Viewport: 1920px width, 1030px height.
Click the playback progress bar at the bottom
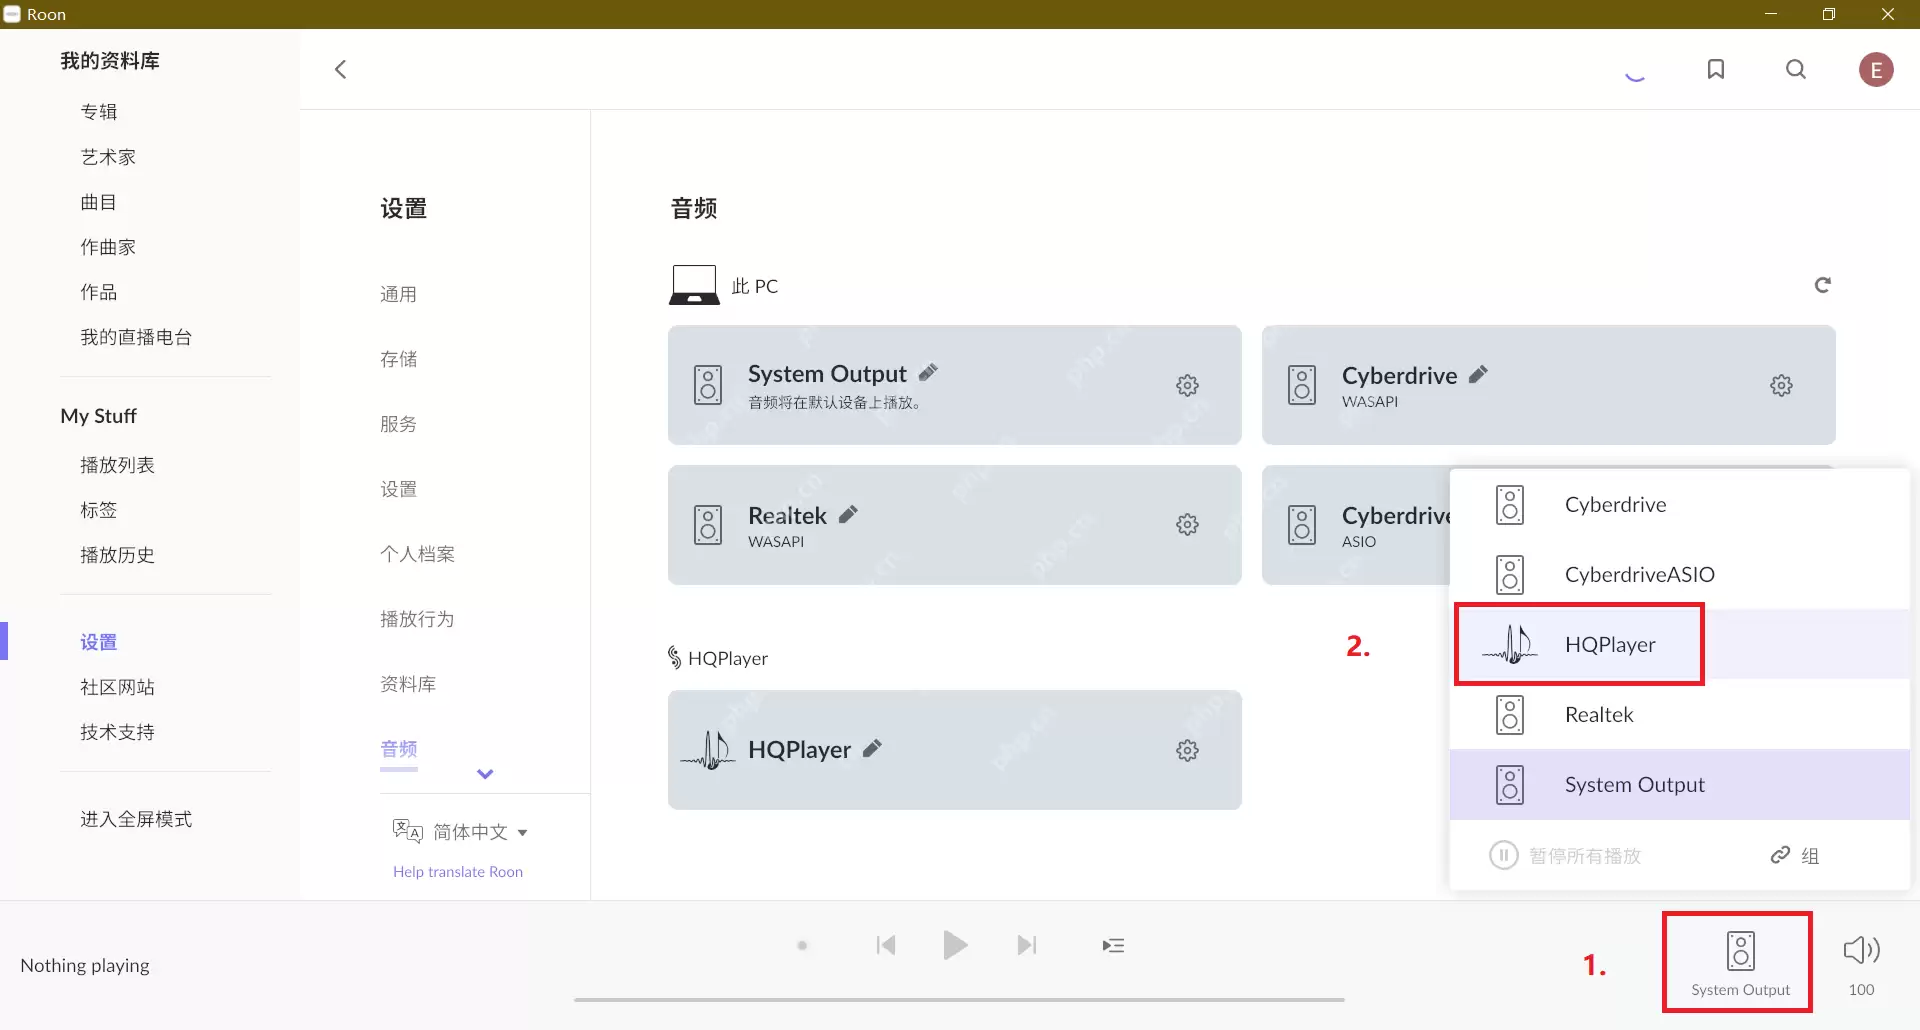coord(959,999)
